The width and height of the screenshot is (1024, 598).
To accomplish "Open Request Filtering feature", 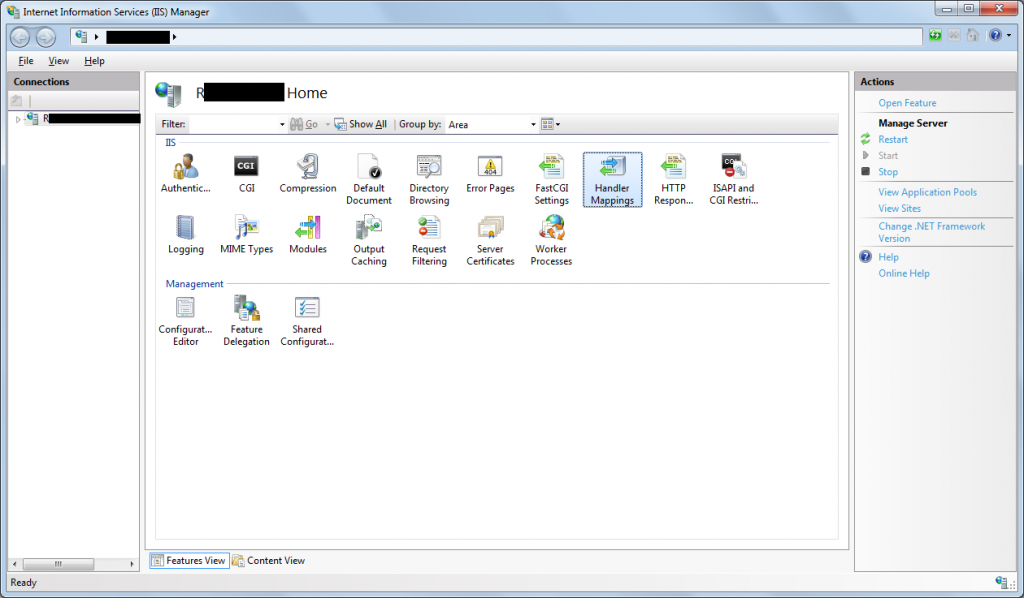I will coord(429,241).
